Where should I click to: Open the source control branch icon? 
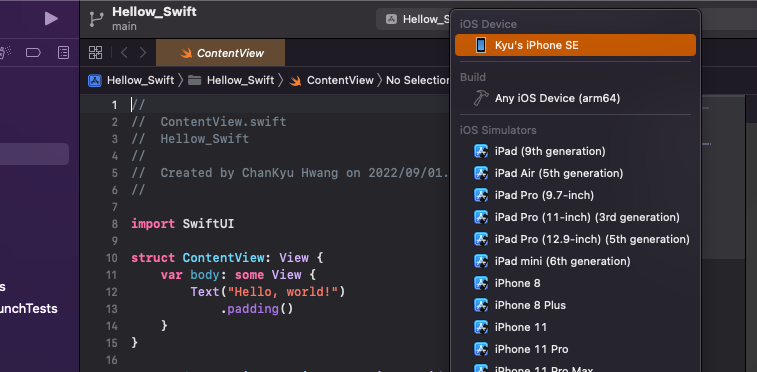click(96, 19)
